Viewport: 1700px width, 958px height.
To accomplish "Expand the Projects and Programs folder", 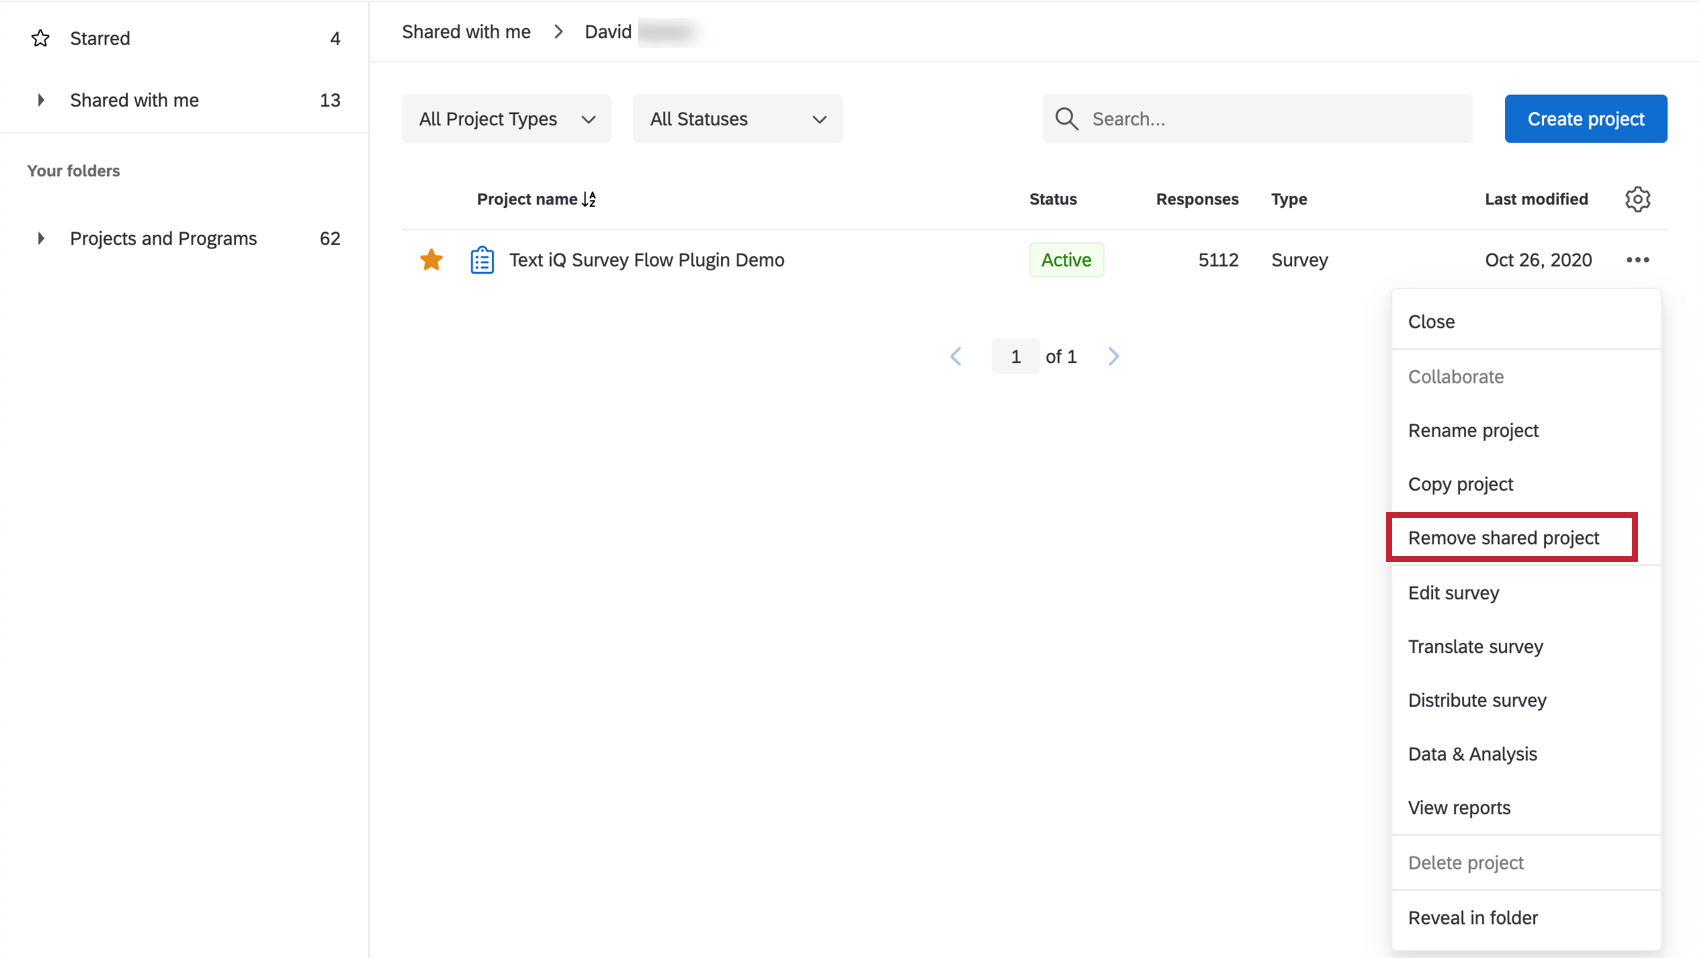I will point(41,238).
